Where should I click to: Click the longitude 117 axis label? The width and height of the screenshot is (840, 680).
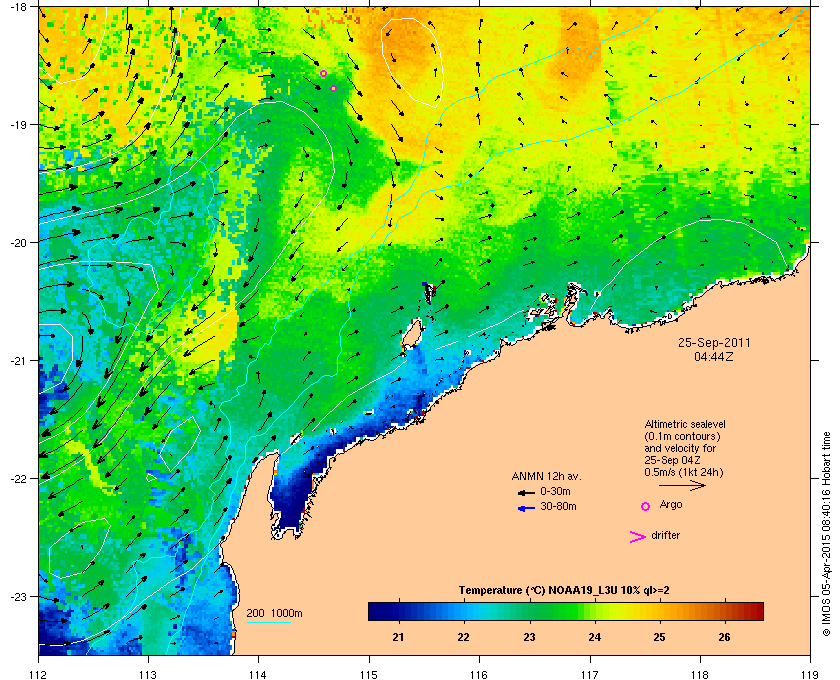coord(590,674)
